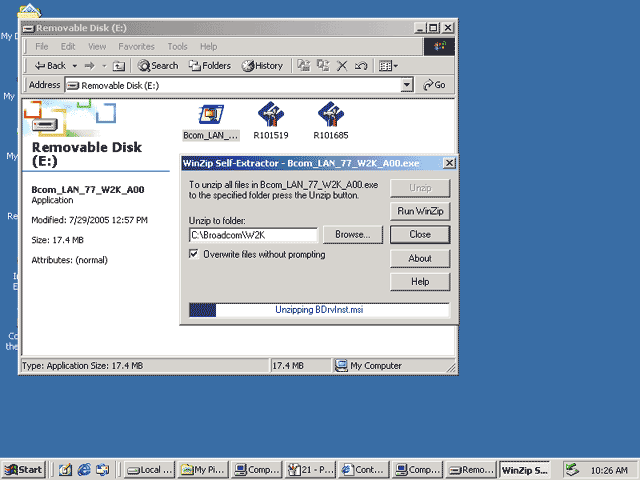Click the Forward arrow toolbar button
This screenshot has width=640, height=480.
pyautogui.click(x=89, y=66)
